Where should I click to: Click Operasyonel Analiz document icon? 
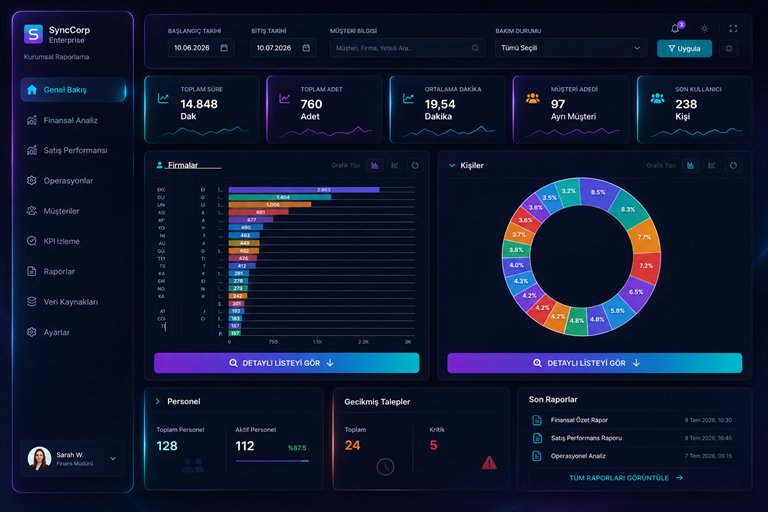537,456
